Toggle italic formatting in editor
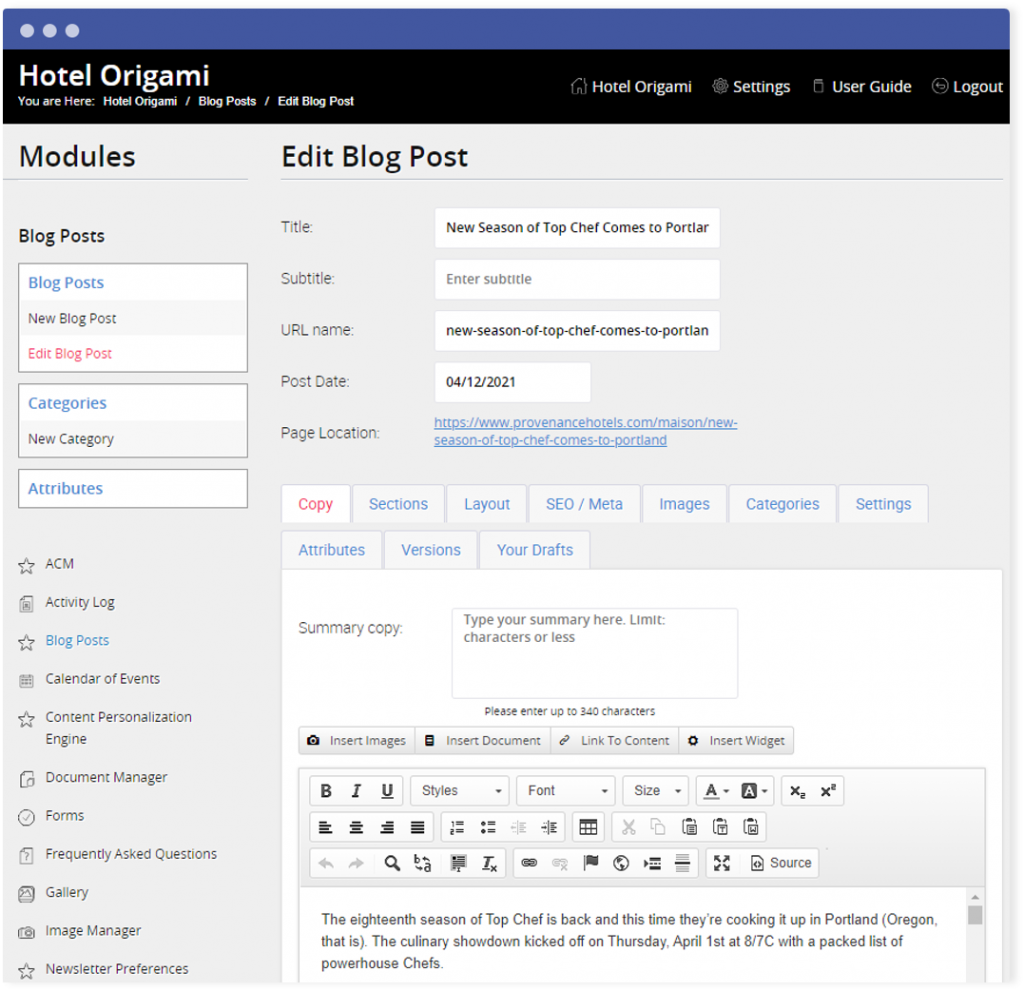 click(x=356, y=791)
